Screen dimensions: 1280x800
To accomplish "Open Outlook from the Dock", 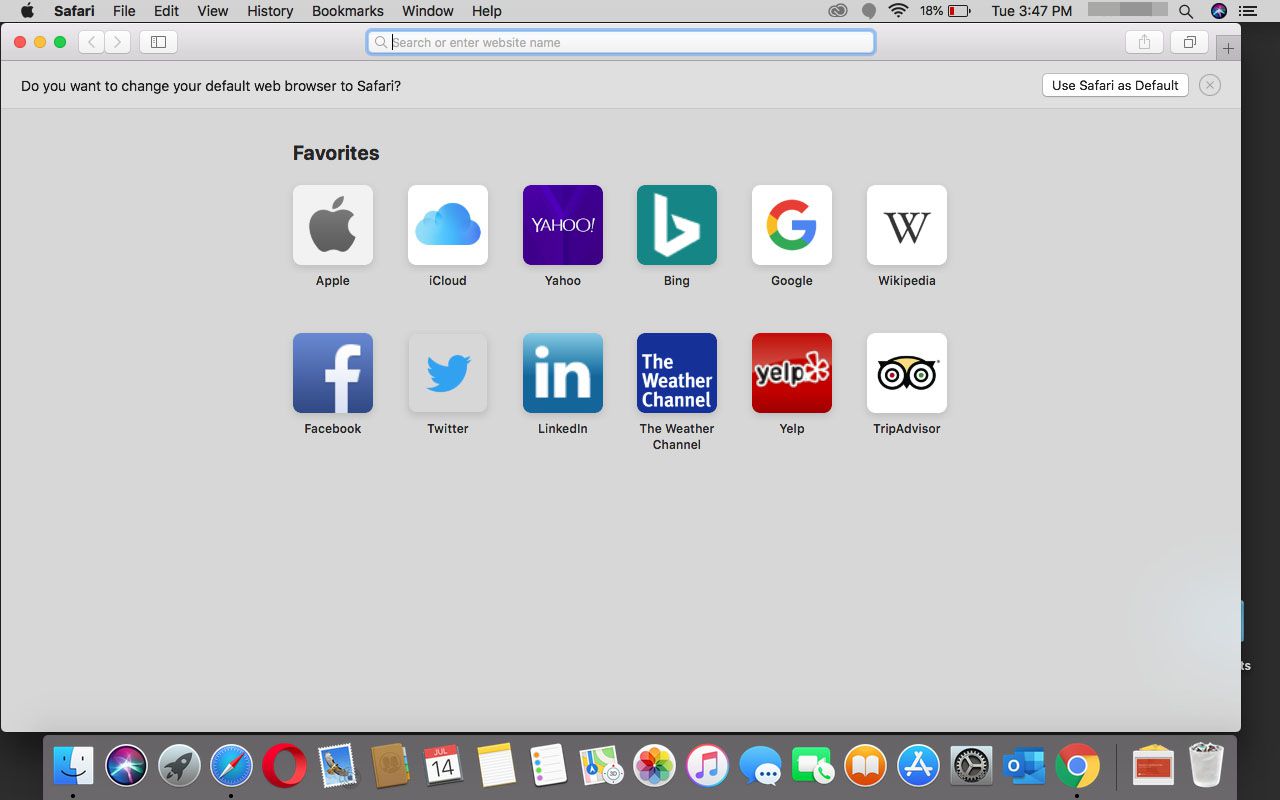I will point(1024,767).
